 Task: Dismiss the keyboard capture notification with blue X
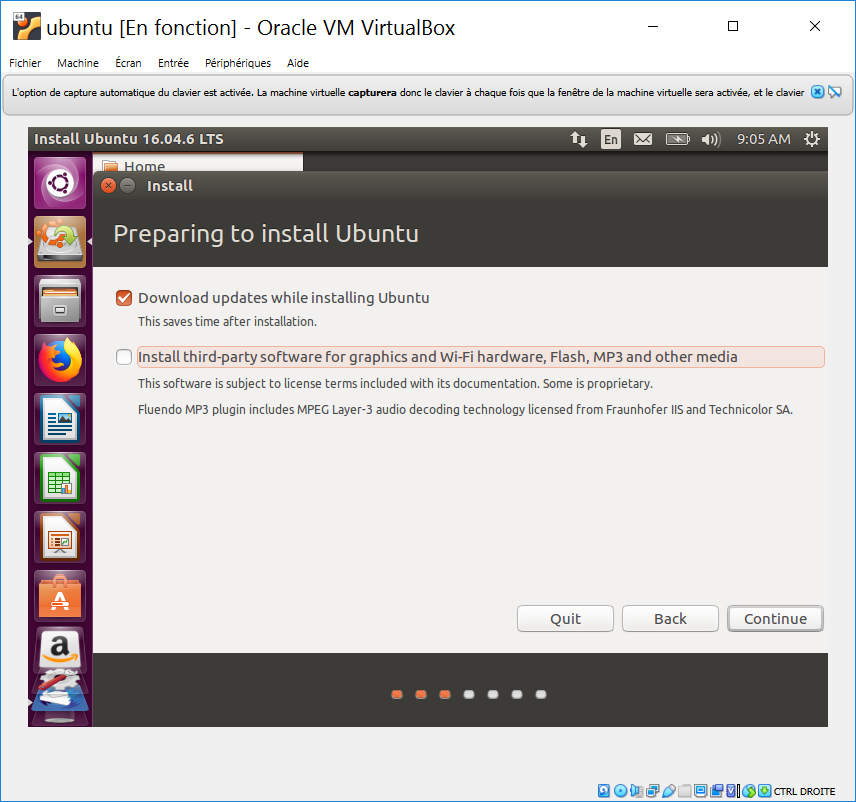(817, 92)
